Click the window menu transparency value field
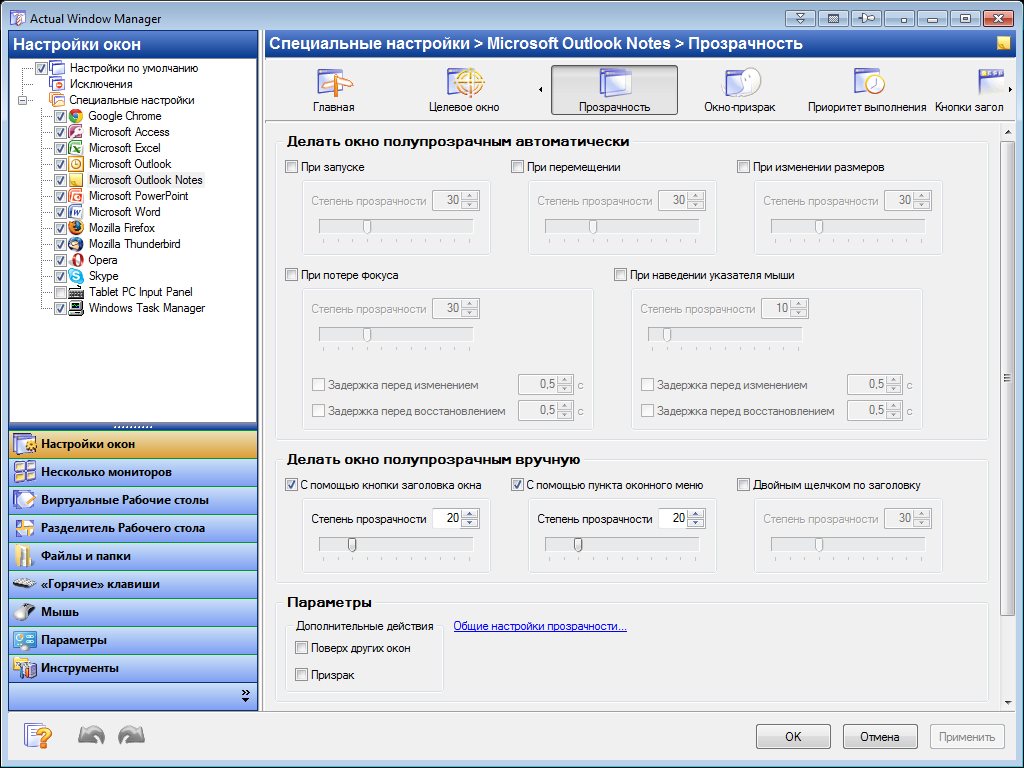 point(671,519)
